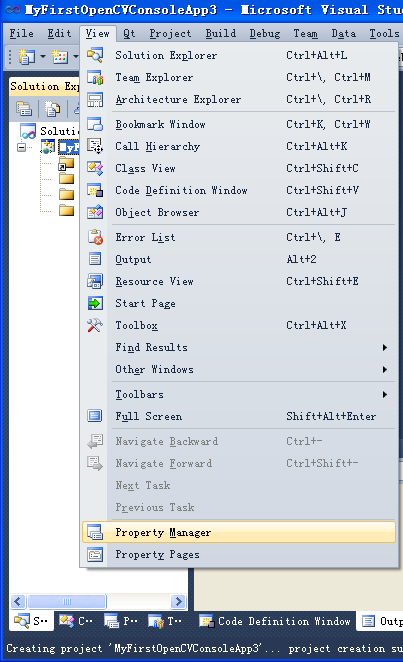
Task: Open the Build menu
Action: click(x=221, y=33)
